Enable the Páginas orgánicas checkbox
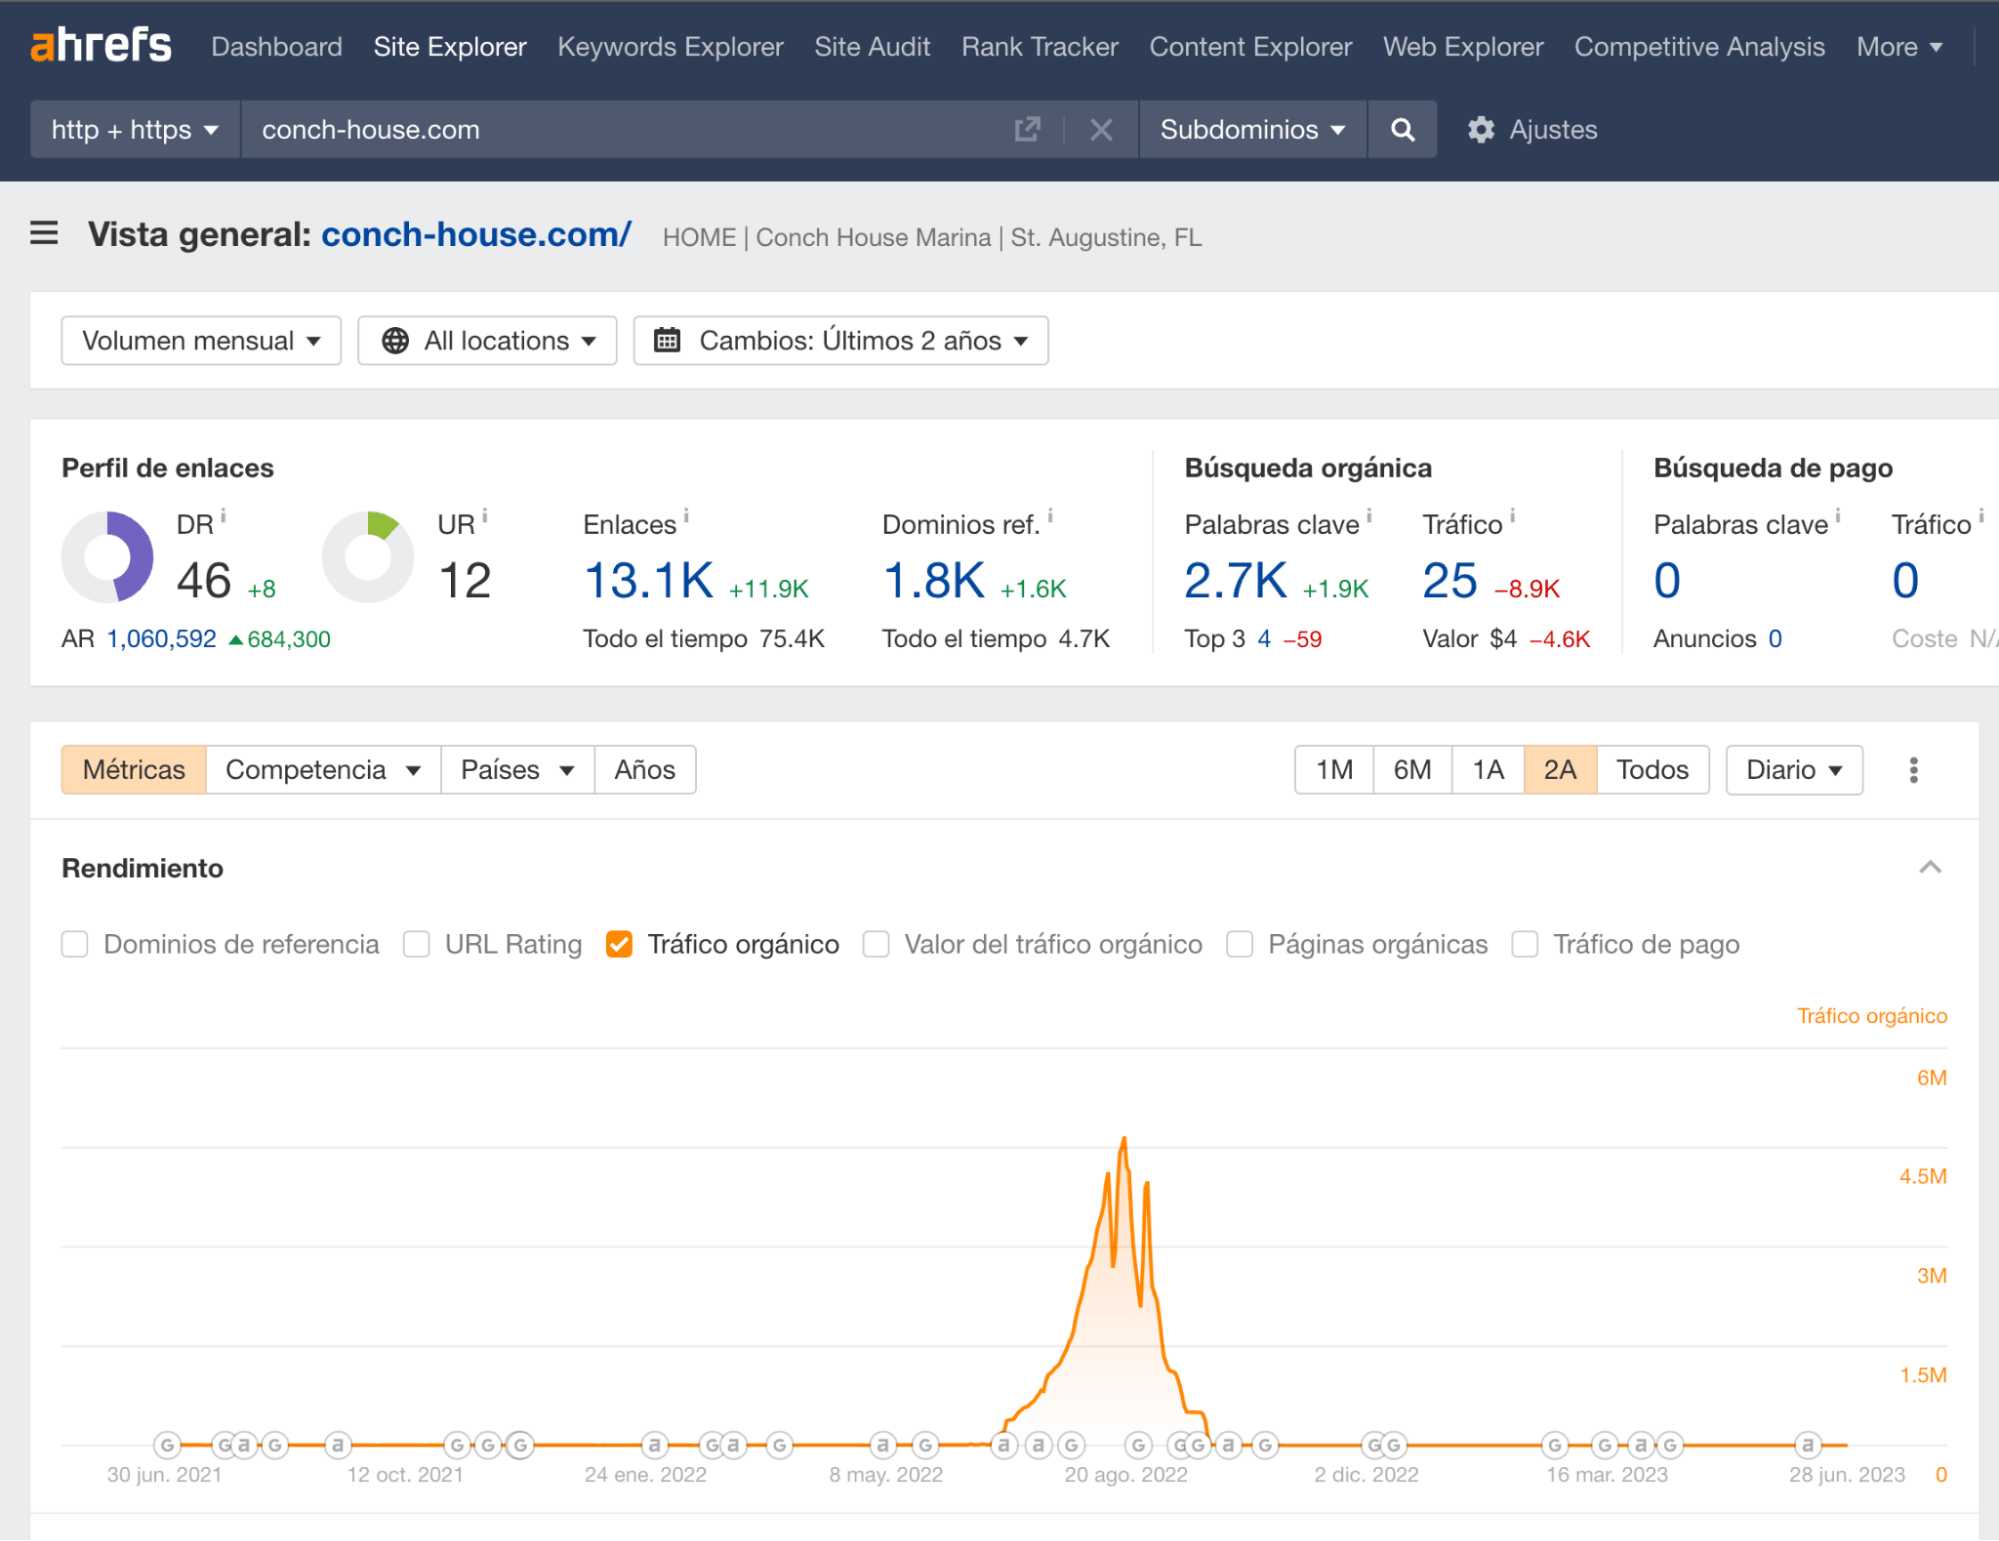This screenshot has height=1541, width=1999. (1239, 944)
